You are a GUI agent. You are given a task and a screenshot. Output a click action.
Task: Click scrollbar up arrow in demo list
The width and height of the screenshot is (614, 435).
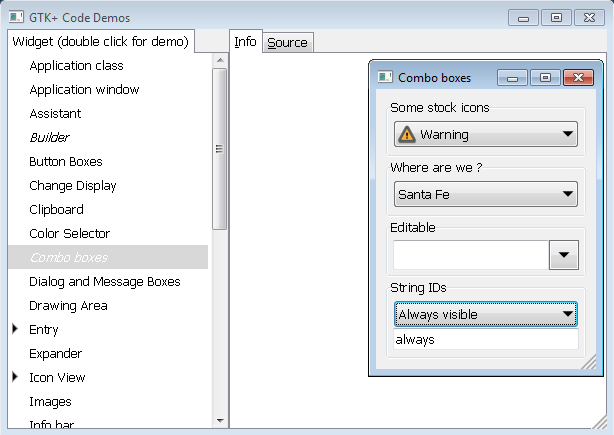pyautogui.click(x=220, y=61)
